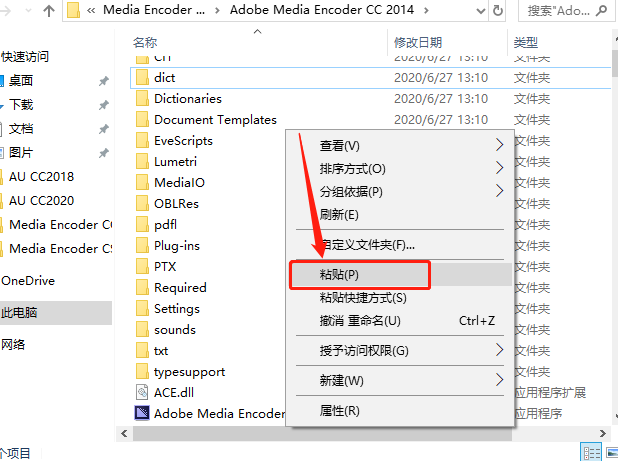This screenshot has width=618, height=461.
Task: Open AU CC2020 in navigation pane
Action: 41,201
